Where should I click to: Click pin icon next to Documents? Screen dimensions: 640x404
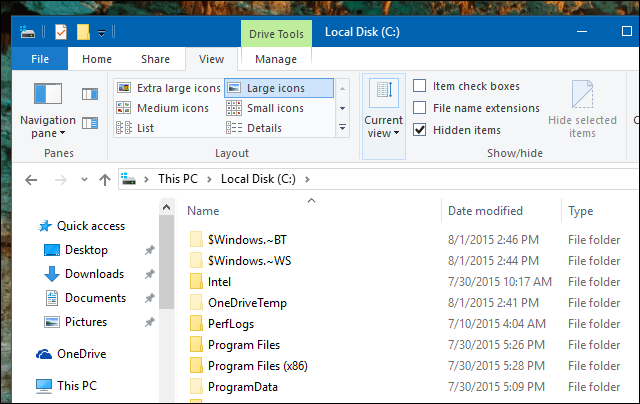tap(149, 298)
